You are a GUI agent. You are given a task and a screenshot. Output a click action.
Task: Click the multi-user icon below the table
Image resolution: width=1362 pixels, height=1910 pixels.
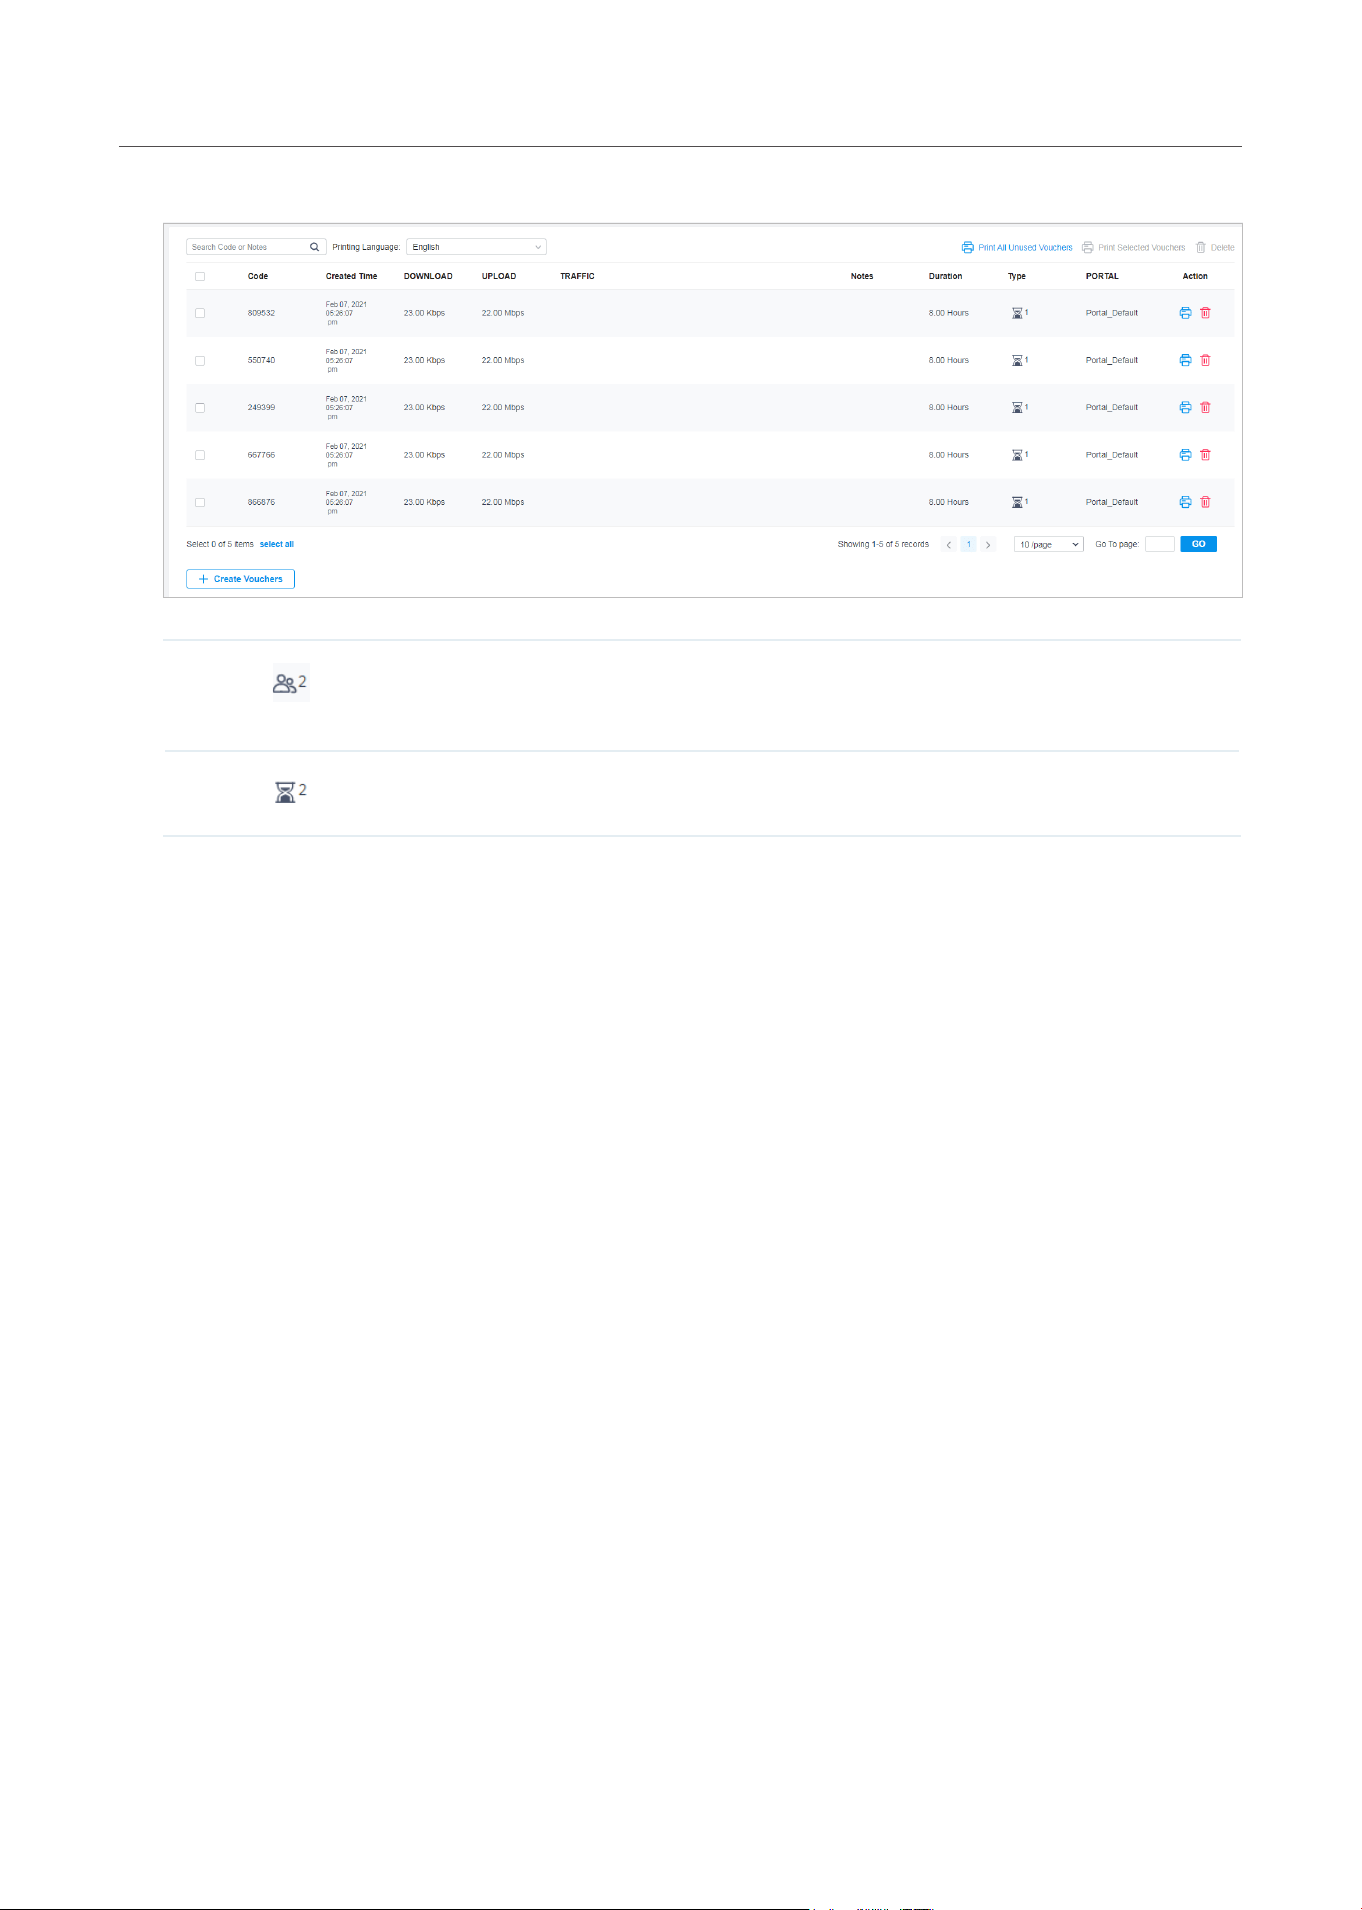[x=291, y=683]
